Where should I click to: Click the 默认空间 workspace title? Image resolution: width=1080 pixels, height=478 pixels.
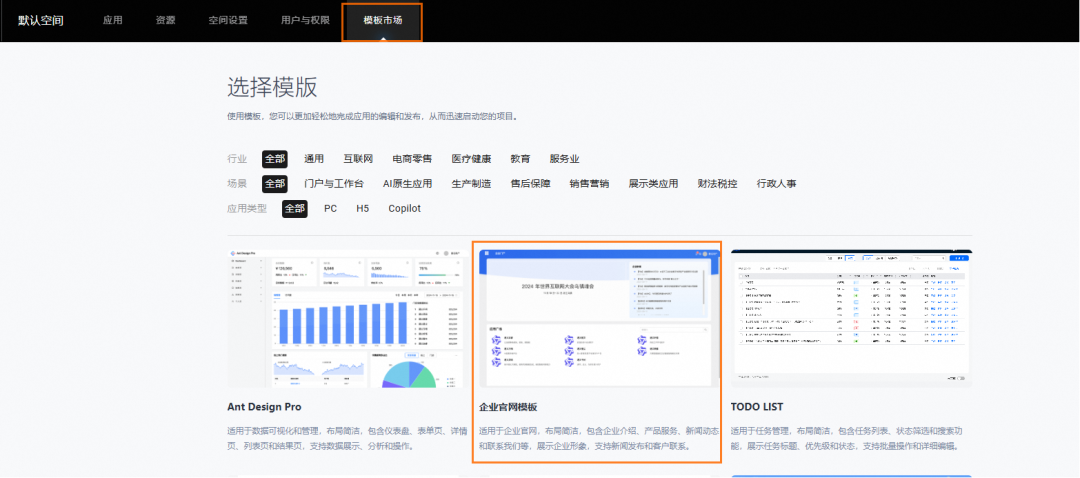(x=41, y=20)
